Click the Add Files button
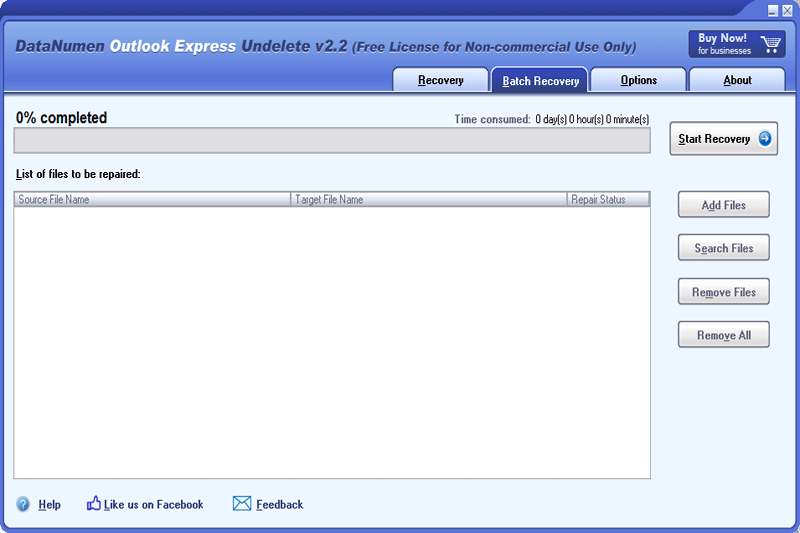Viewport: 800px width, 533px height. pyautogui.click(x=723, y=205)
